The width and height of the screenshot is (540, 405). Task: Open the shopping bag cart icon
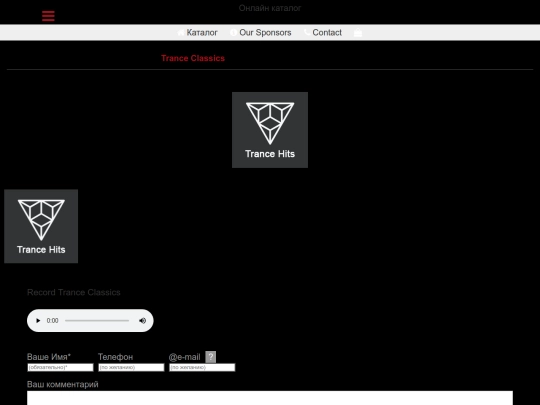[x=358, y=32]
